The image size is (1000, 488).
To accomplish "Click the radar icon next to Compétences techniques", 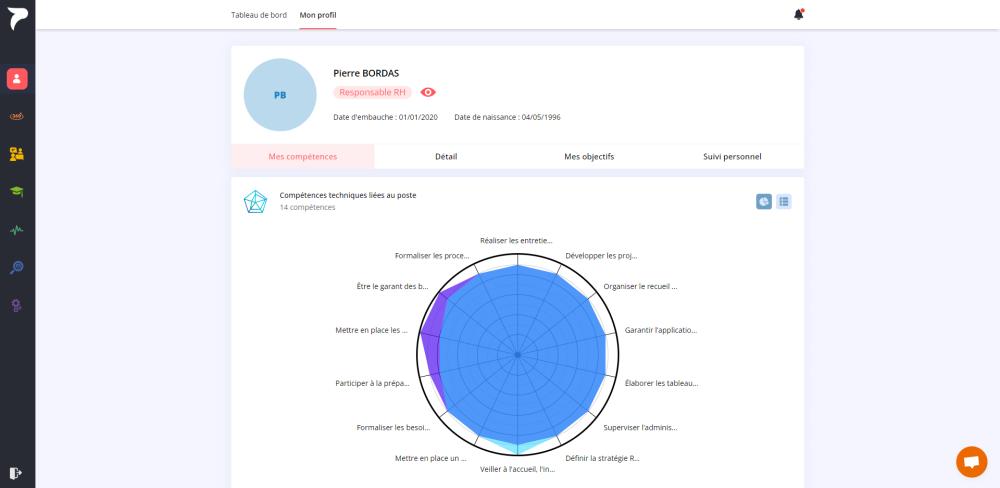I will pyautogui.click(x=256, y=202).
